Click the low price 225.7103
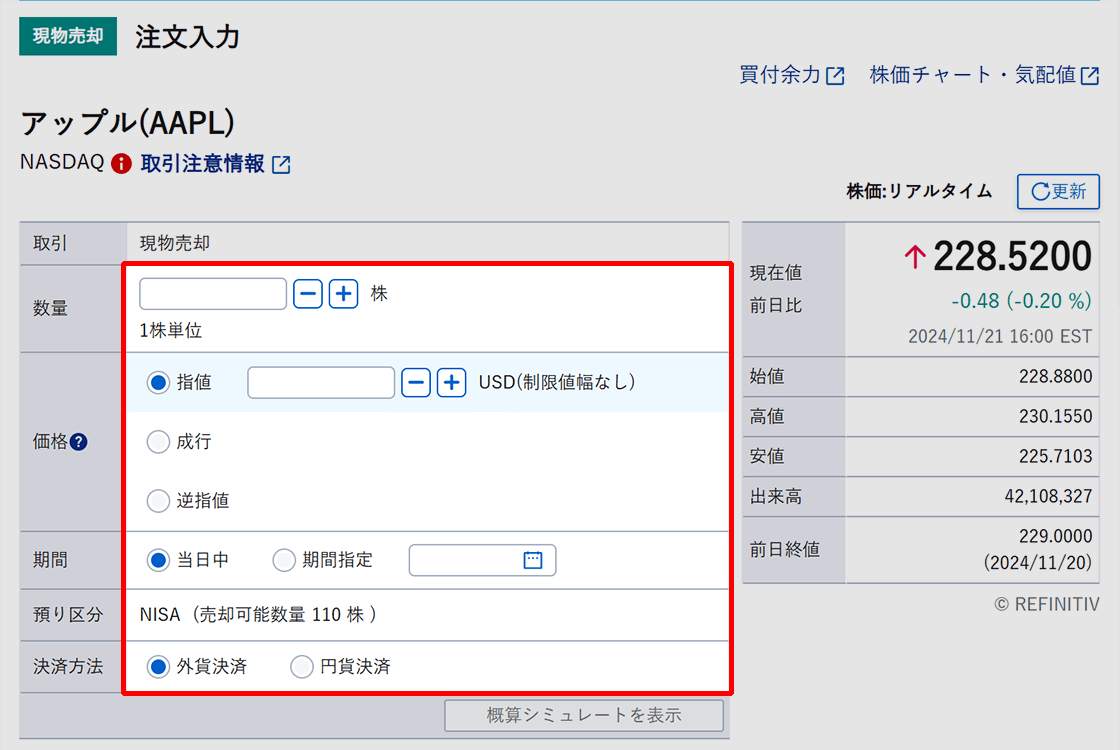The image size is (1120, 750). [x=1055, y=456]
